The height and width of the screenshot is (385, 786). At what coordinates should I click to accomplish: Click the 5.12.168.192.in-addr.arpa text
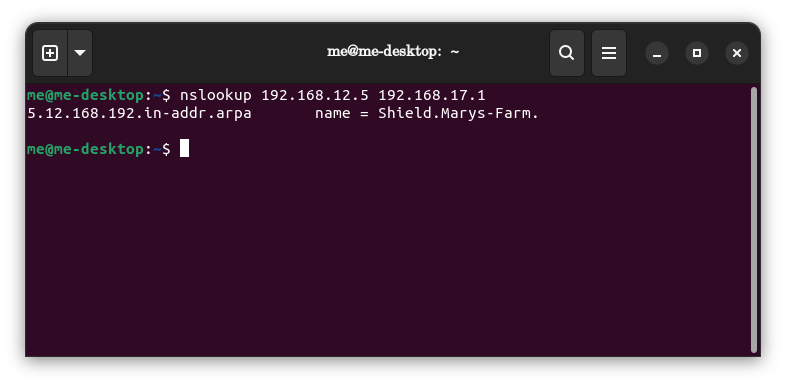139,113
